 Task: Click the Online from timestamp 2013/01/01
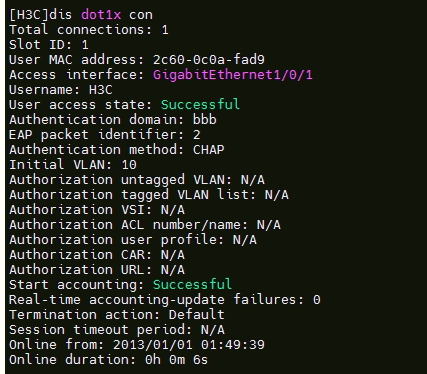pyautogui.click(x=153, y=345)
